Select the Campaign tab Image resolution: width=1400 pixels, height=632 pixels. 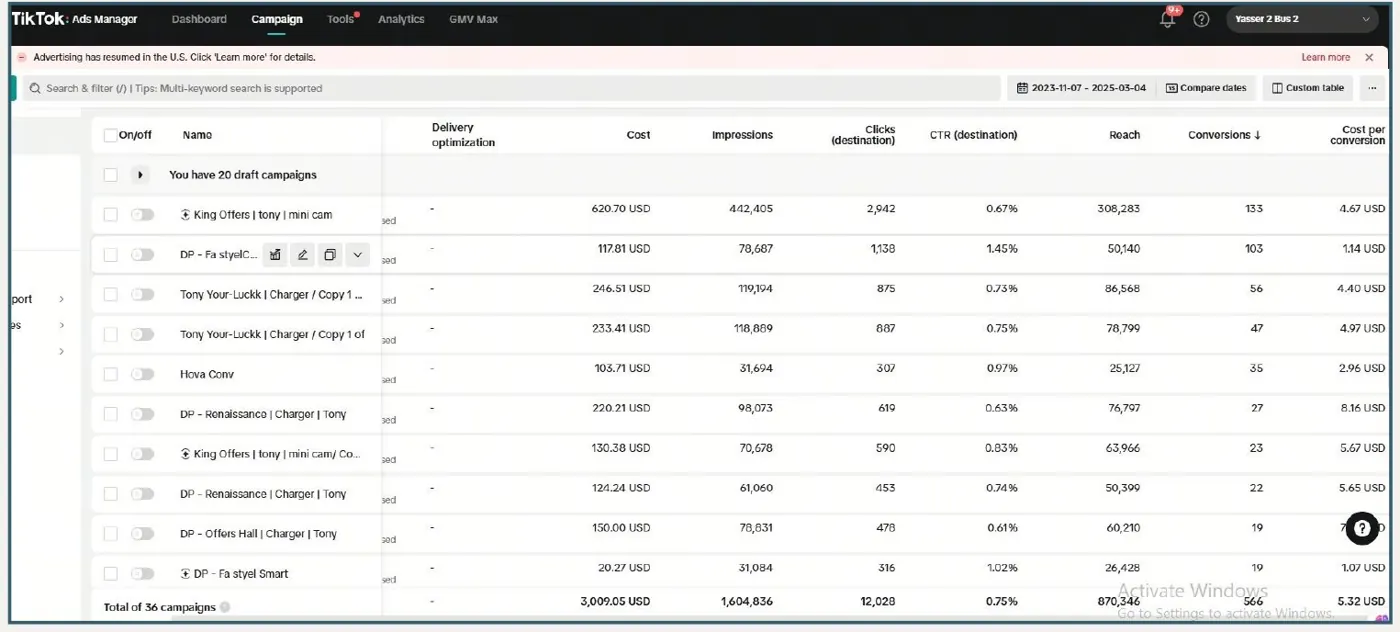pyautogui.click(x=277, y=19)
